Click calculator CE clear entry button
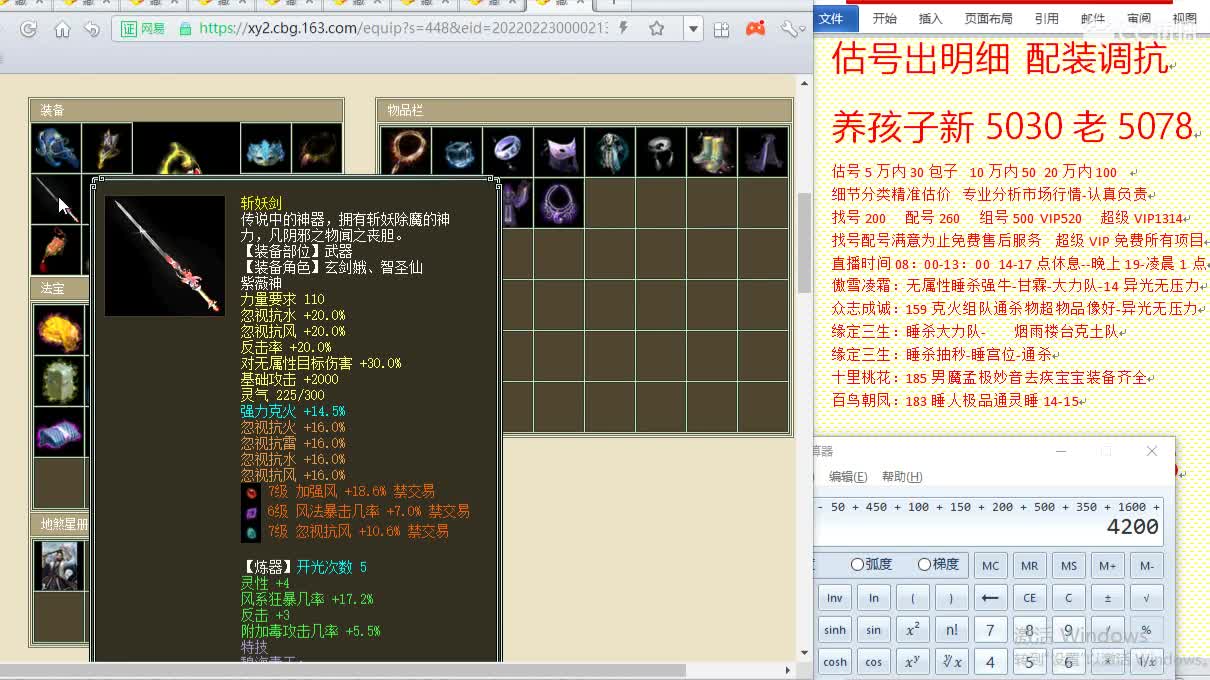The image size is (1210, 680). point(1029,598)
